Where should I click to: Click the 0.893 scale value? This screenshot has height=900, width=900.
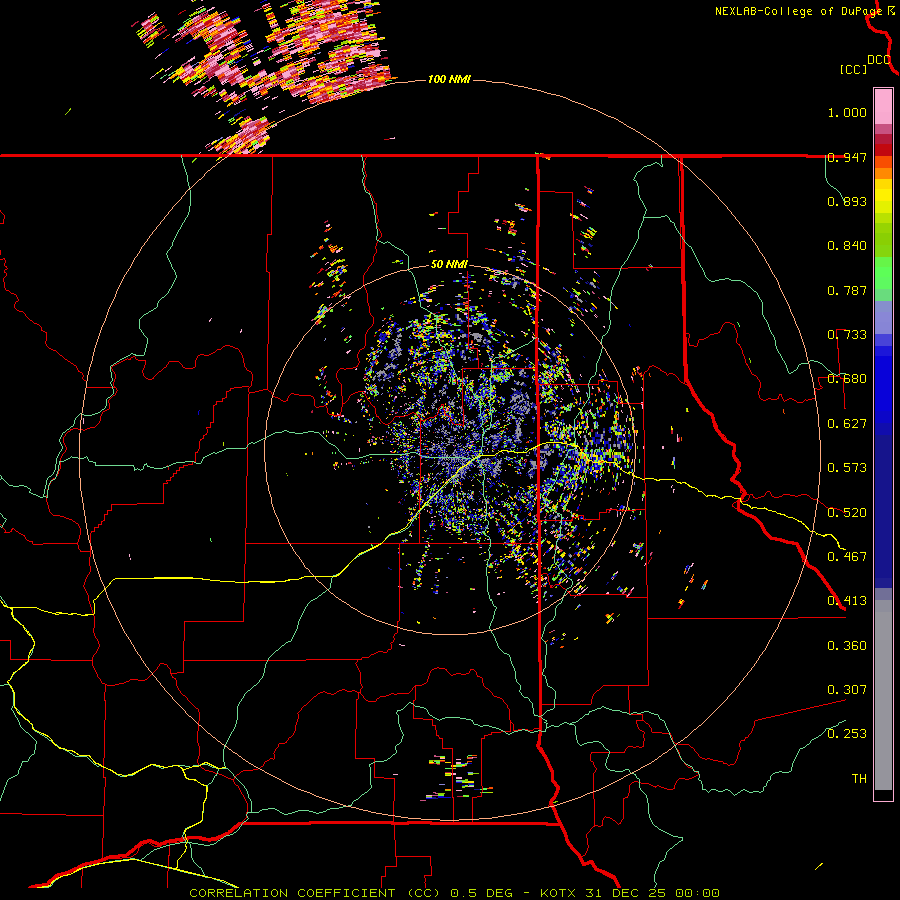847,201
